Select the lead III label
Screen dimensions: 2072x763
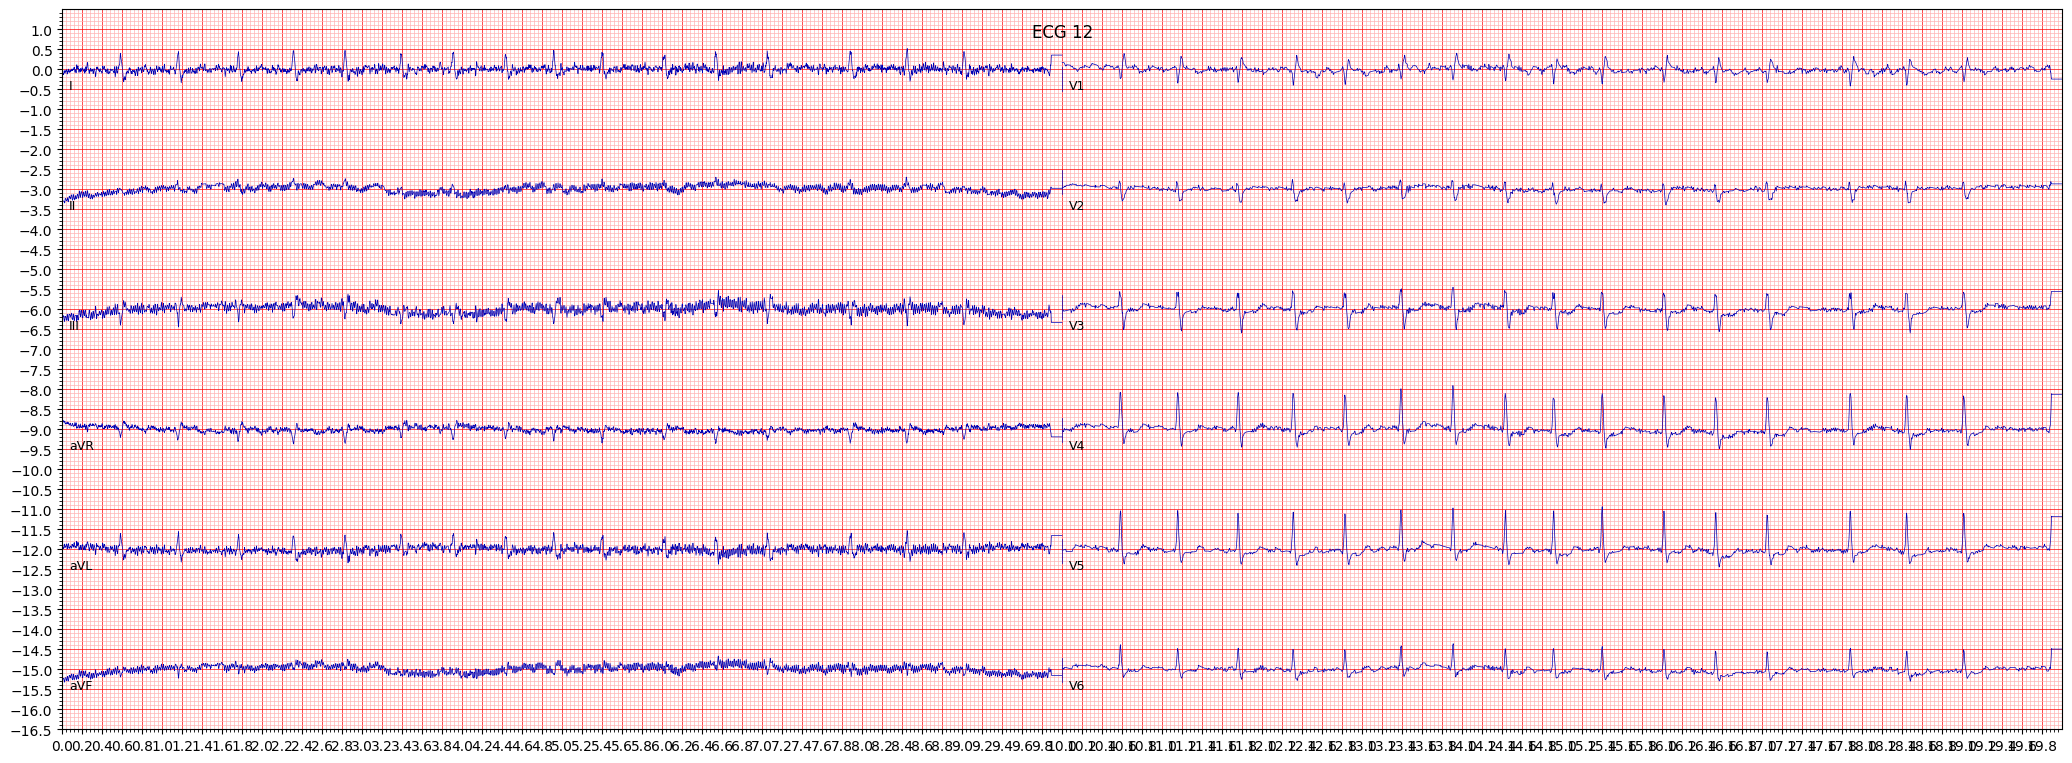point(74,326)
